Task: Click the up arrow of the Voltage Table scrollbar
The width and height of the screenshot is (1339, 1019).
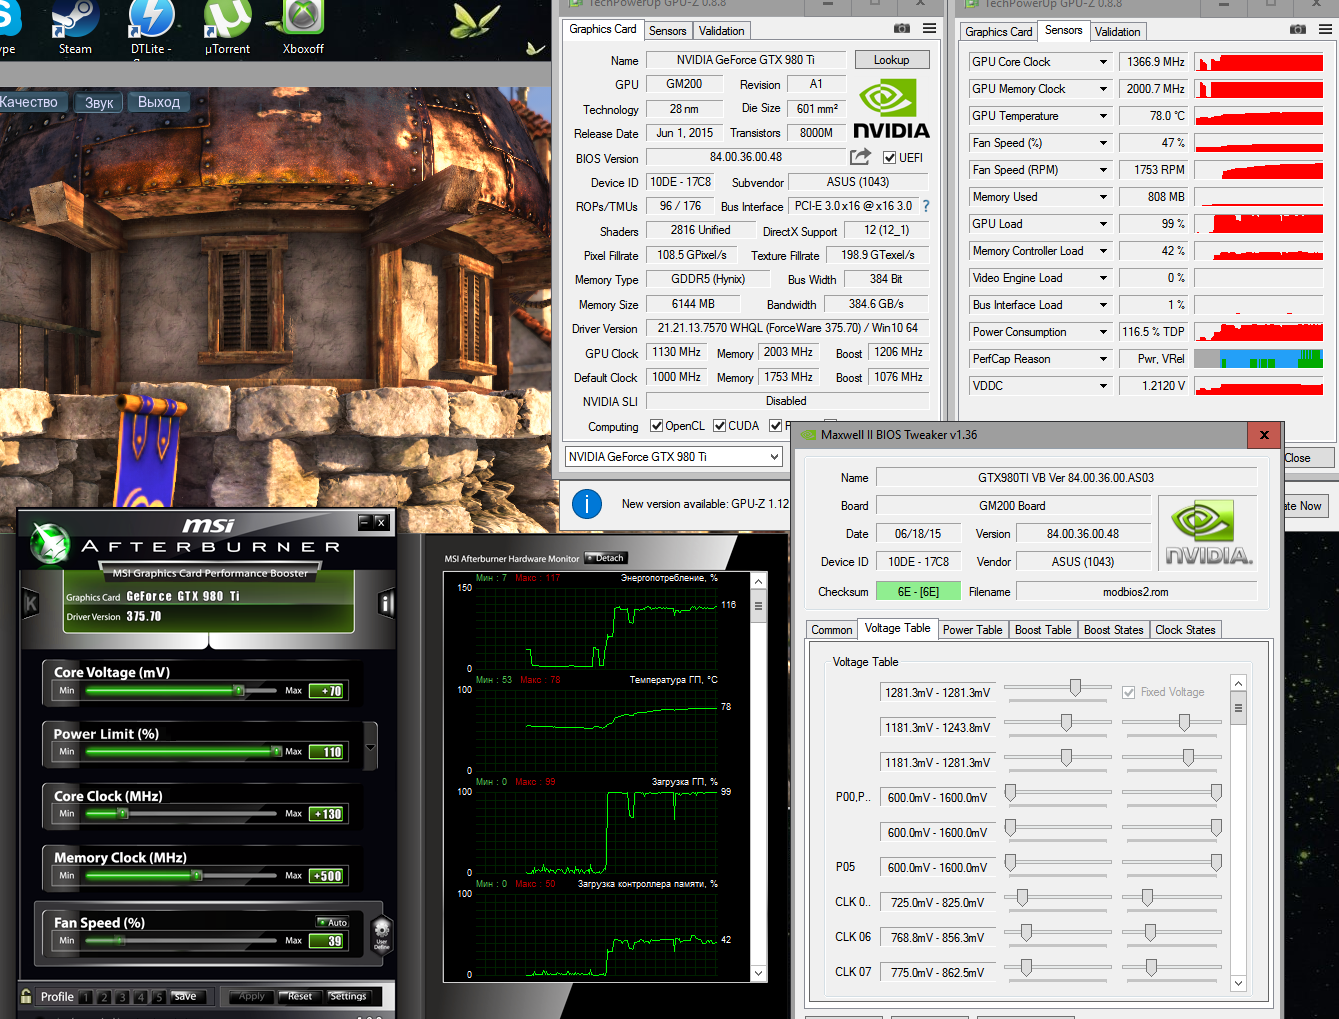Action: tap(1238, 684)
